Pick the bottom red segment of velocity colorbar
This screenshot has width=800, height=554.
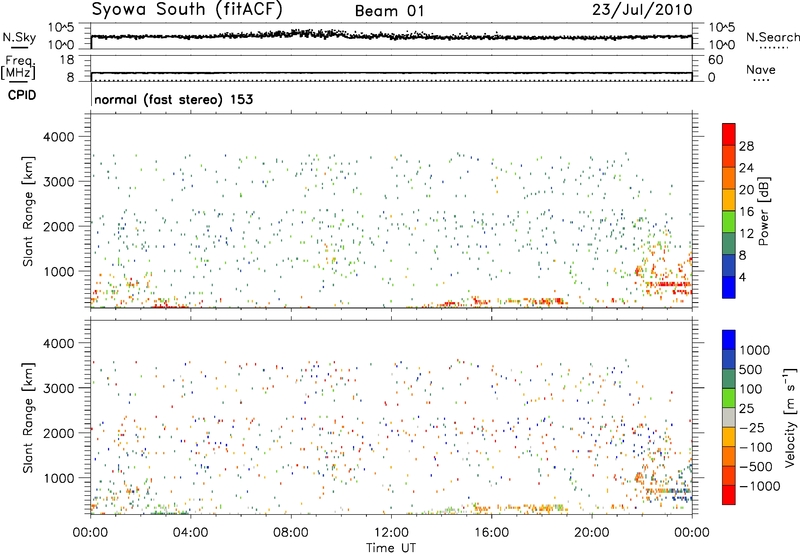729,495
